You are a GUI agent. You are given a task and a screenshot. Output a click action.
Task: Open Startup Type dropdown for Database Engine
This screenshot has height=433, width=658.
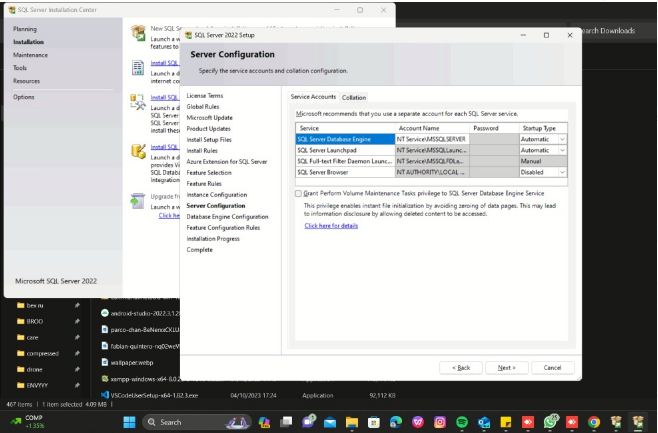[562, 139]
